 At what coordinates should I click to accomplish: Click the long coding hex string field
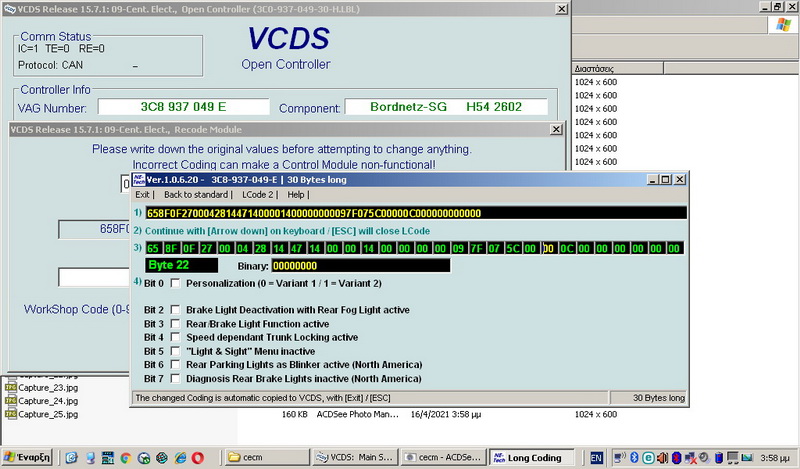416,213
